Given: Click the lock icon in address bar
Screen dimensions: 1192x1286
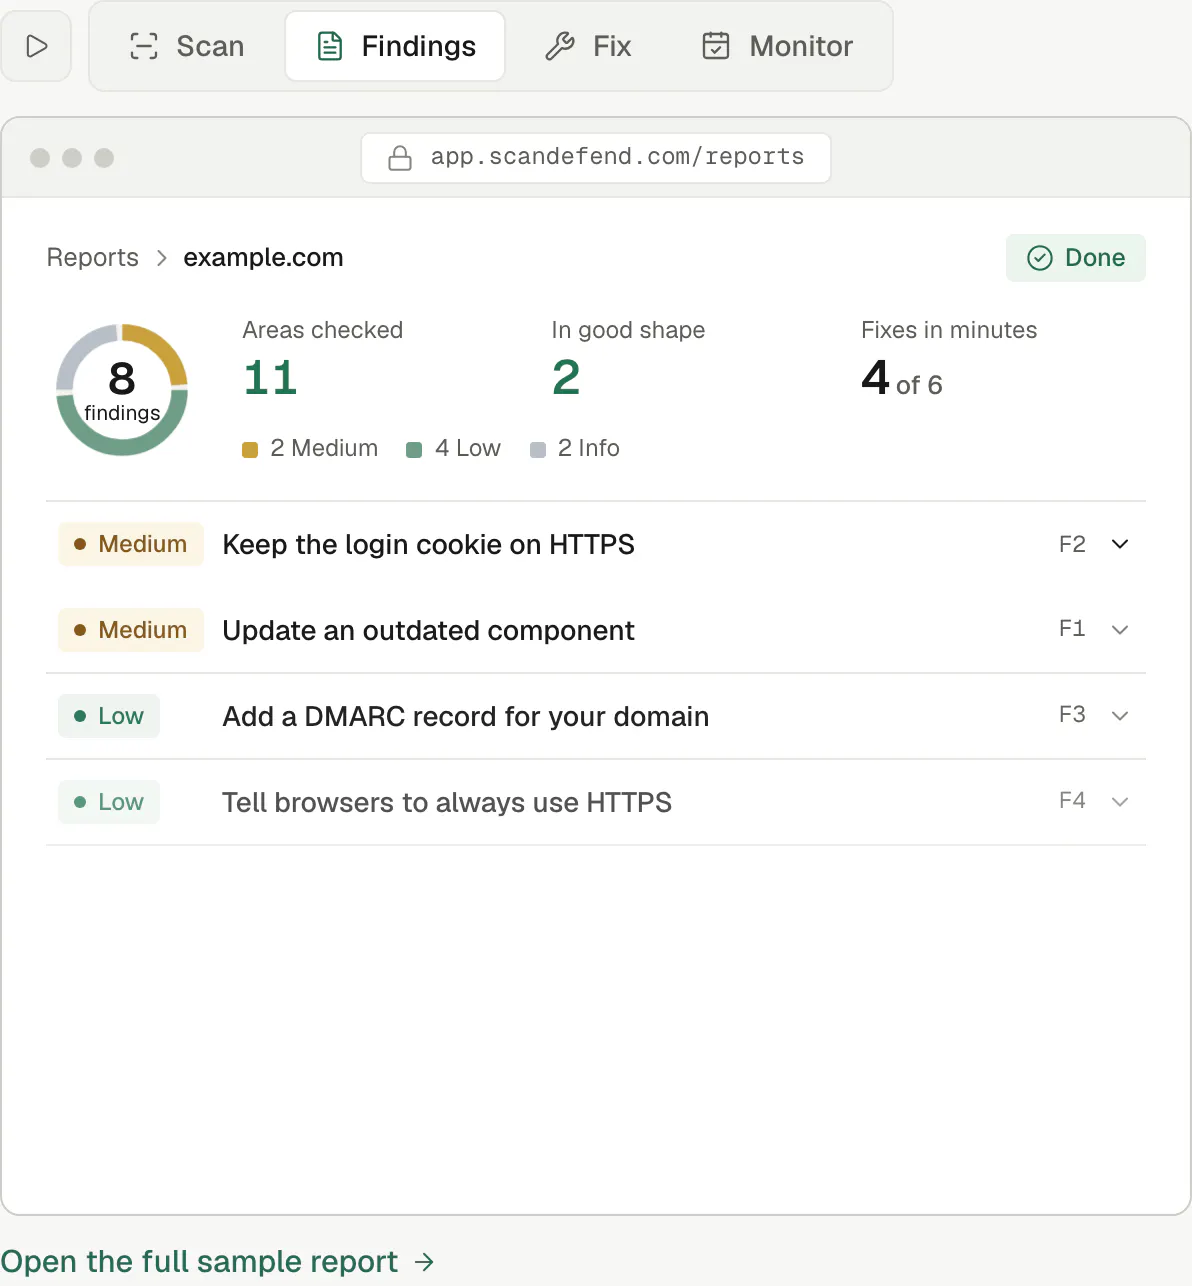Looking at the screenshot, I should 400,158.
